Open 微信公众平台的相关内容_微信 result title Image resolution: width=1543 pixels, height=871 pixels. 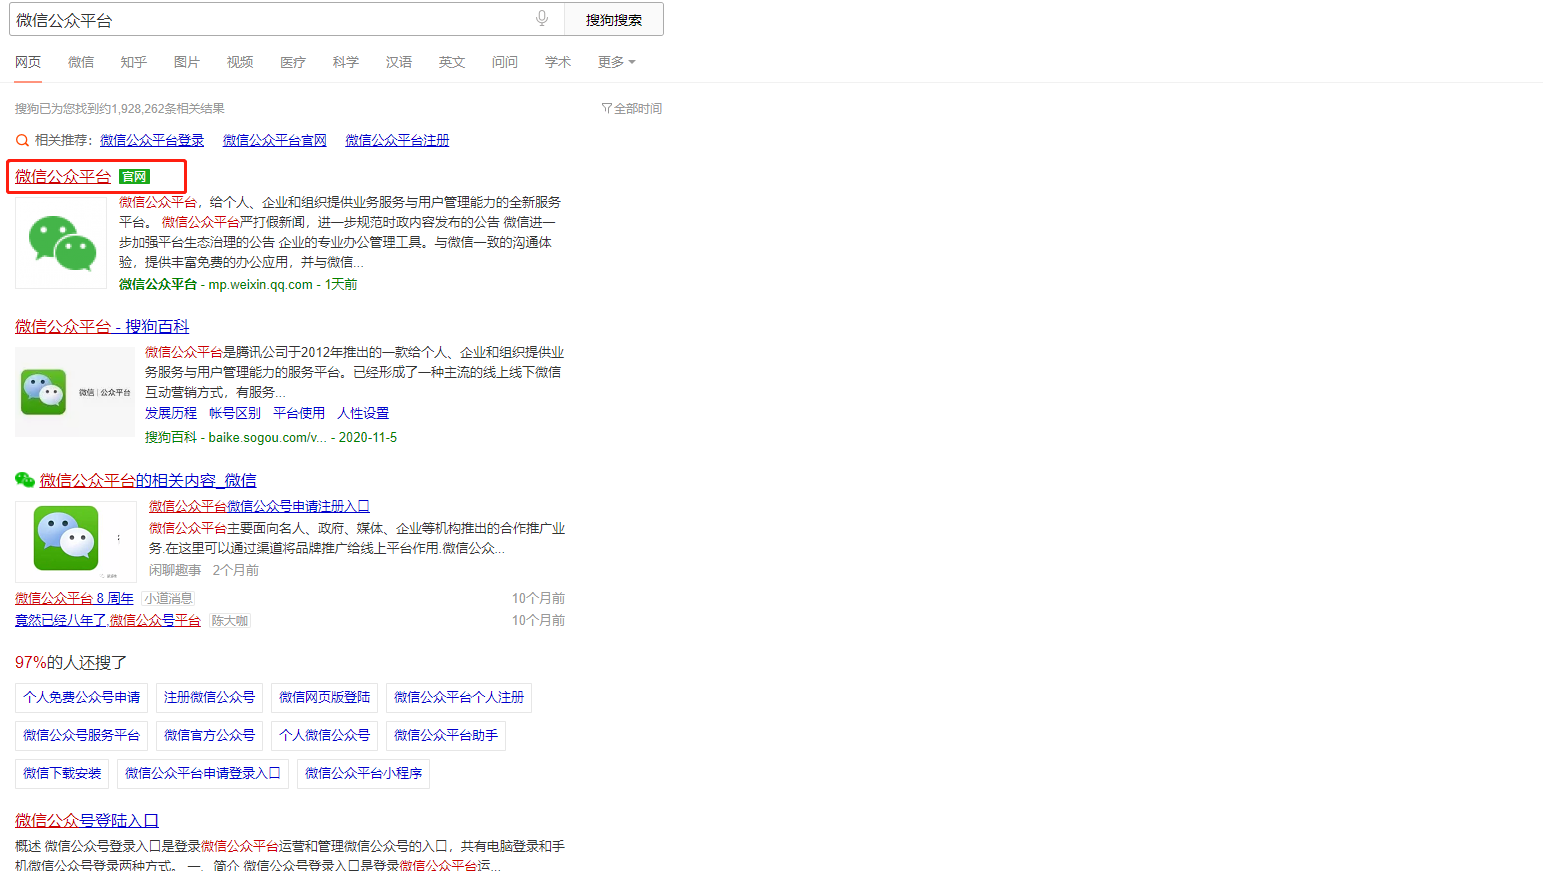[148, 481]
